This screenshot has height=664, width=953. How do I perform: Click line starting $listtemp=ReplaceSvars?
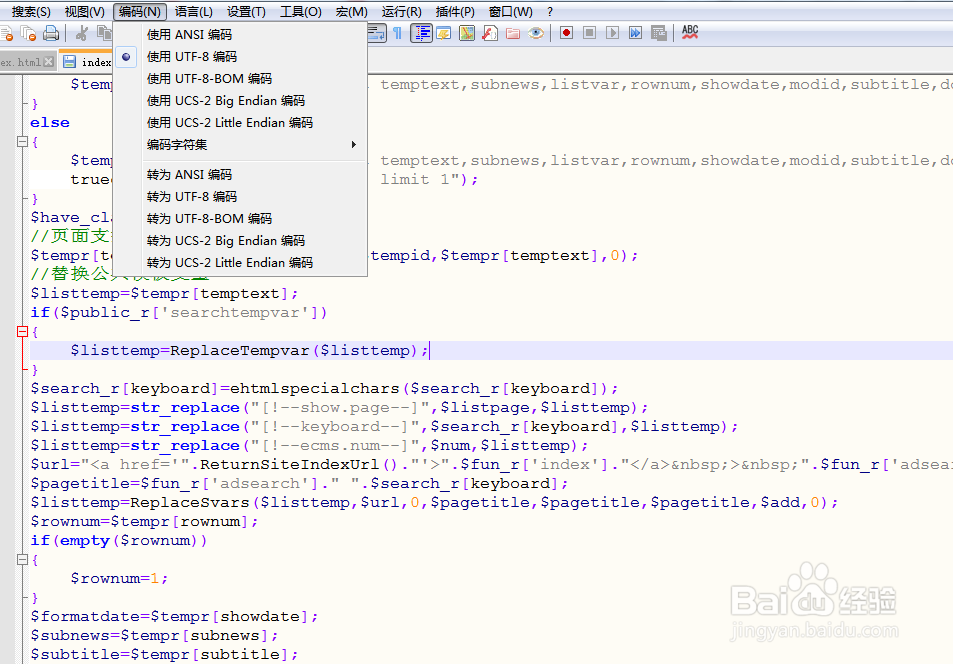coord(435,502)
